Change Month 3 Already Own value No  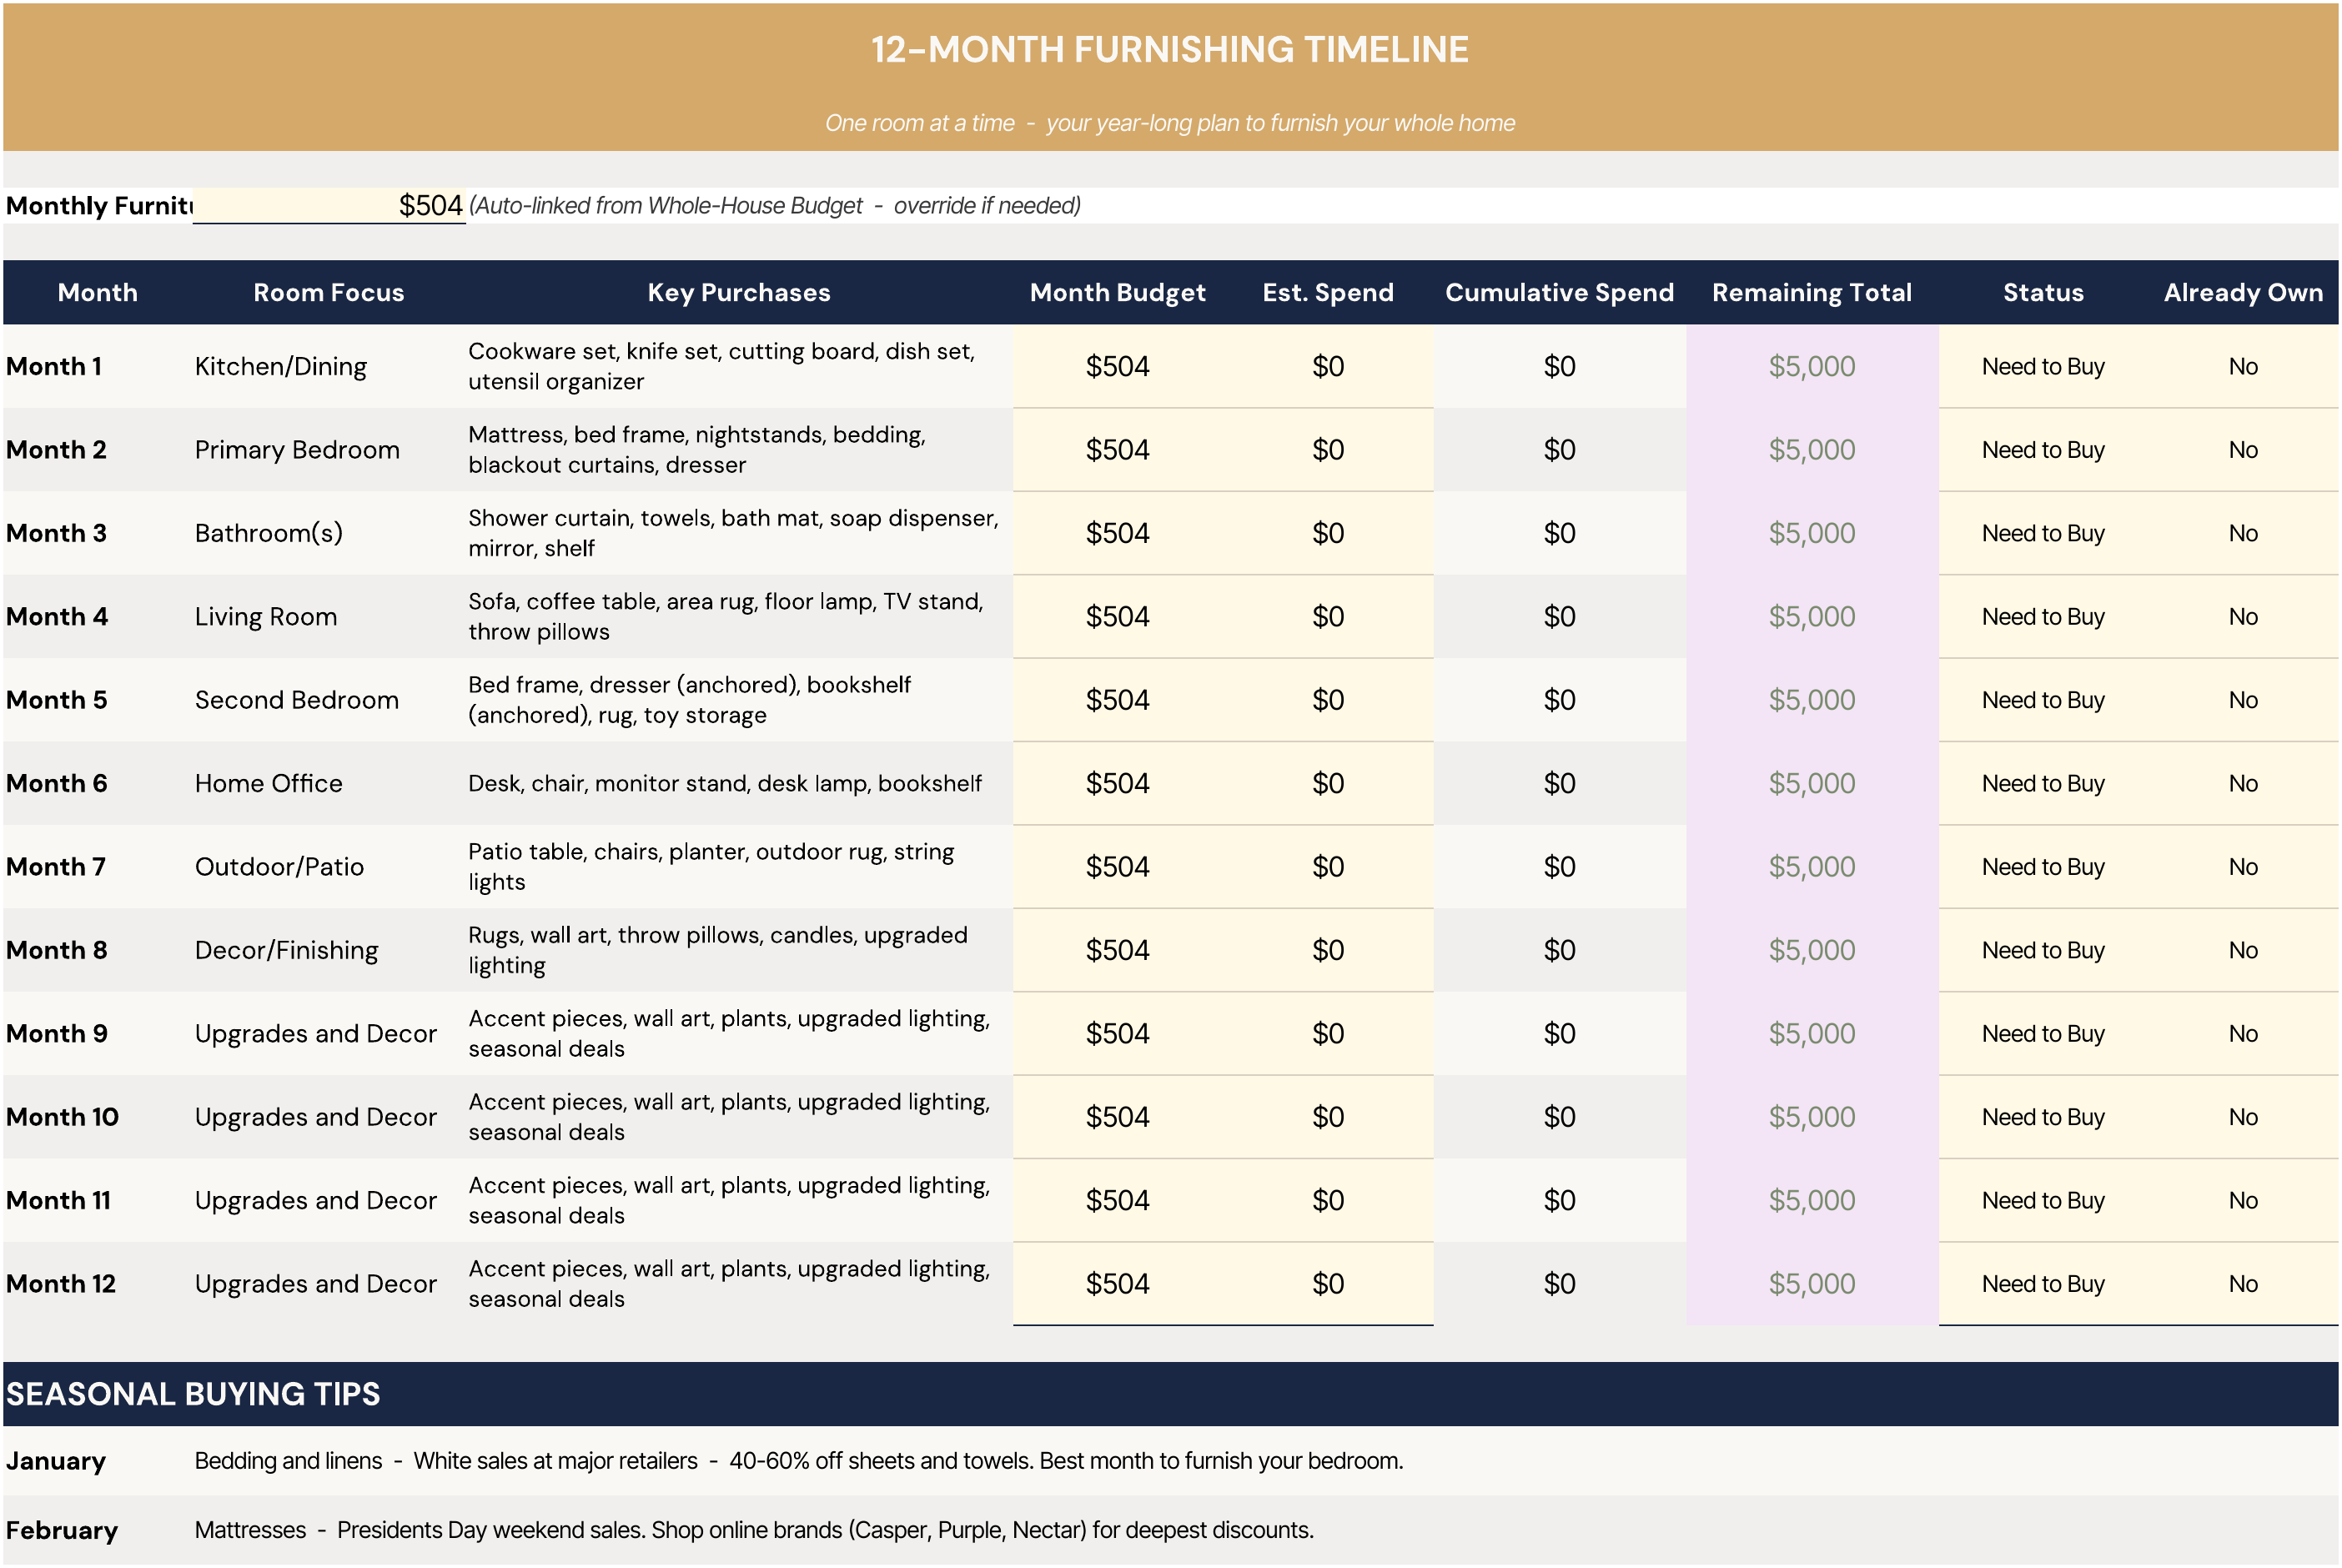2243,533
